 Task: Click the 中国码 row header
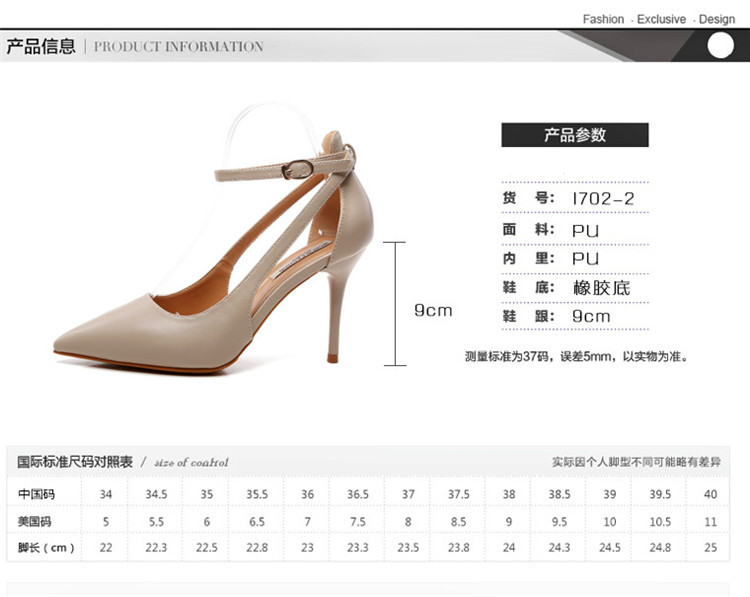35,494
